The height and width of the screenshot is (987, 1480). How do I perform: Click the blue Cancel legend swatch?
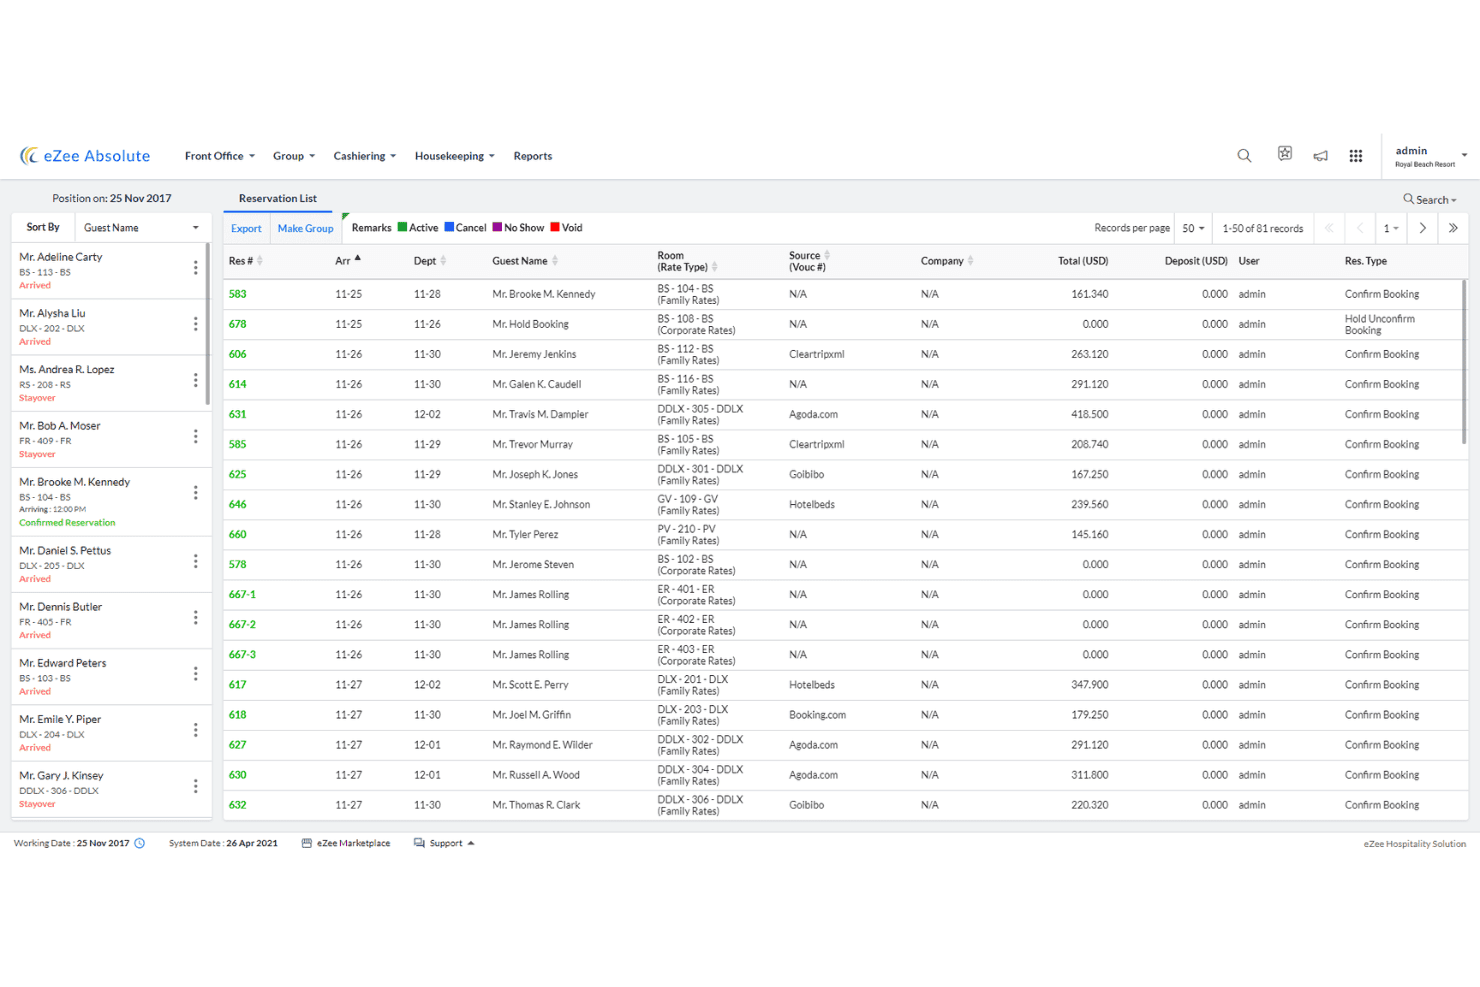[449, 227]
